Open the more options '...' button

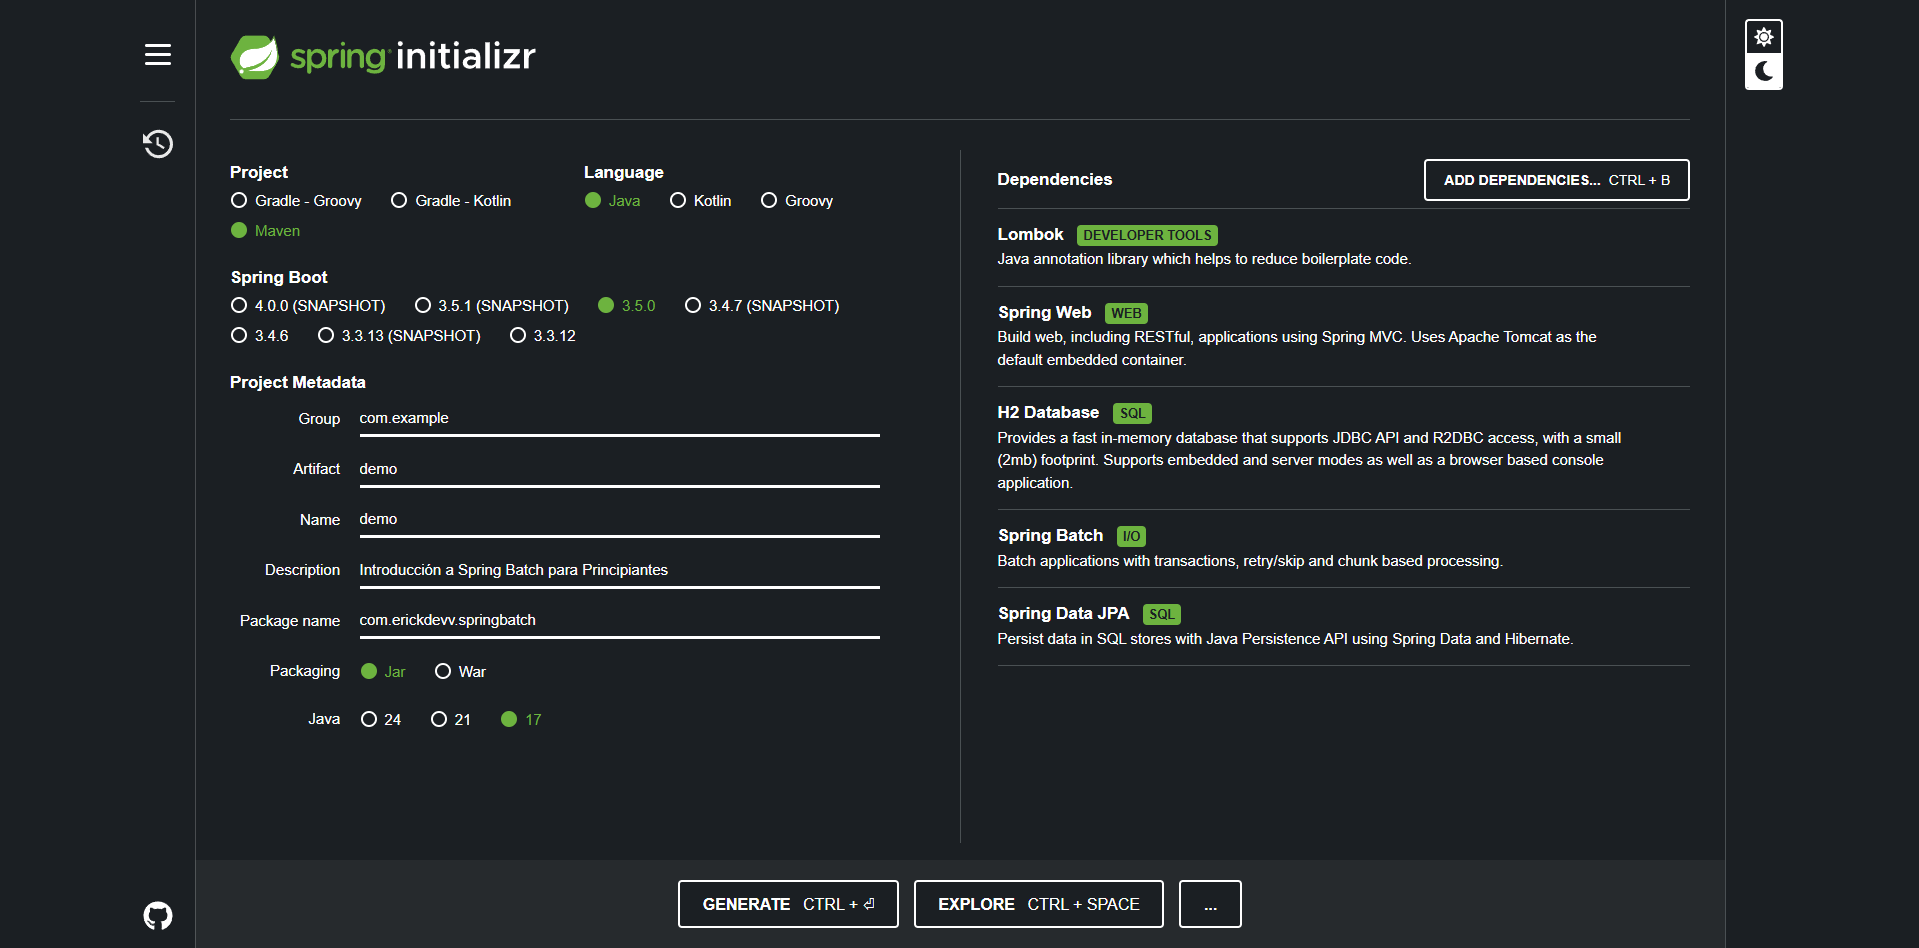tap(1210, 904)
